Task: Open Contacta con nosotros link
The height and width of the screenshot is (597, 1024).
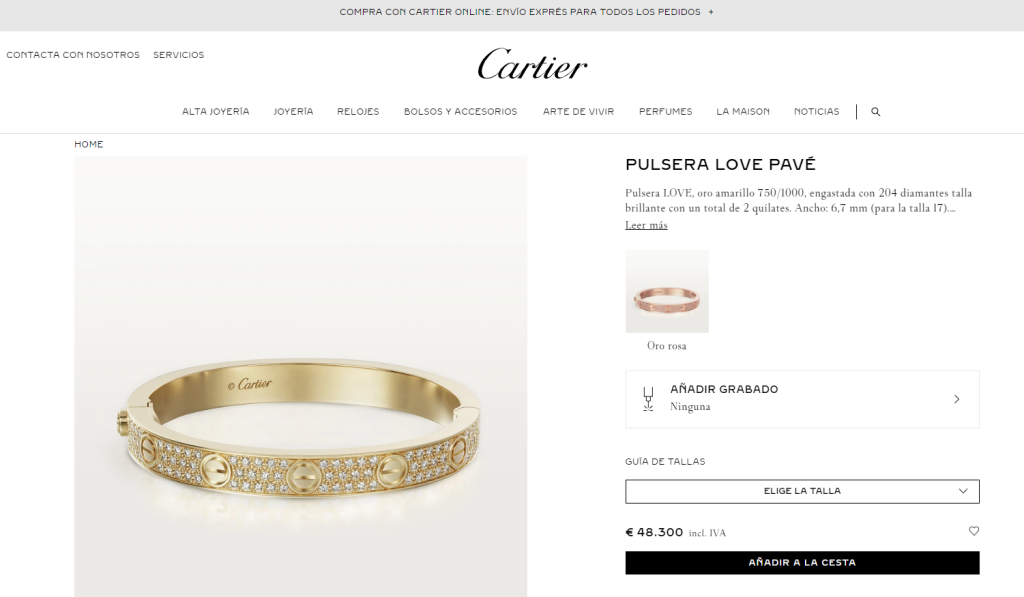Action: pos(73,55)
